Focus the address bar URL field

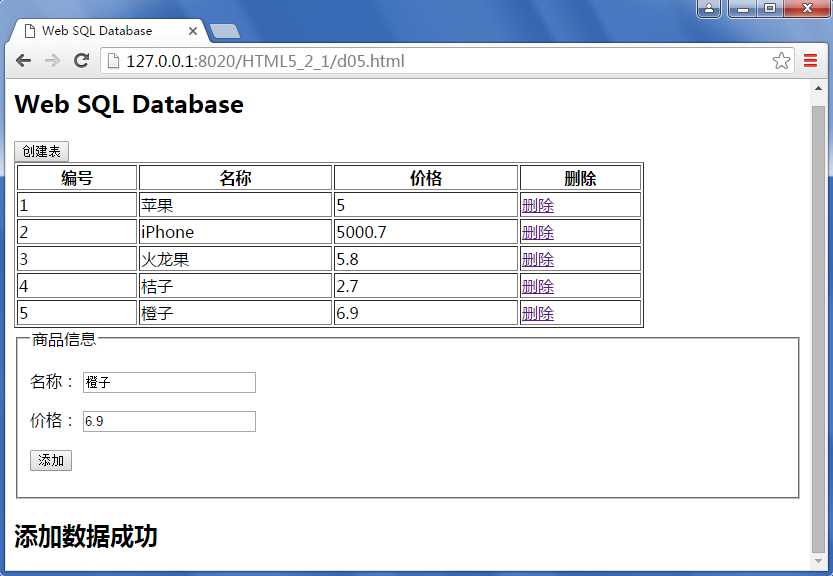(x=446, y=61)
